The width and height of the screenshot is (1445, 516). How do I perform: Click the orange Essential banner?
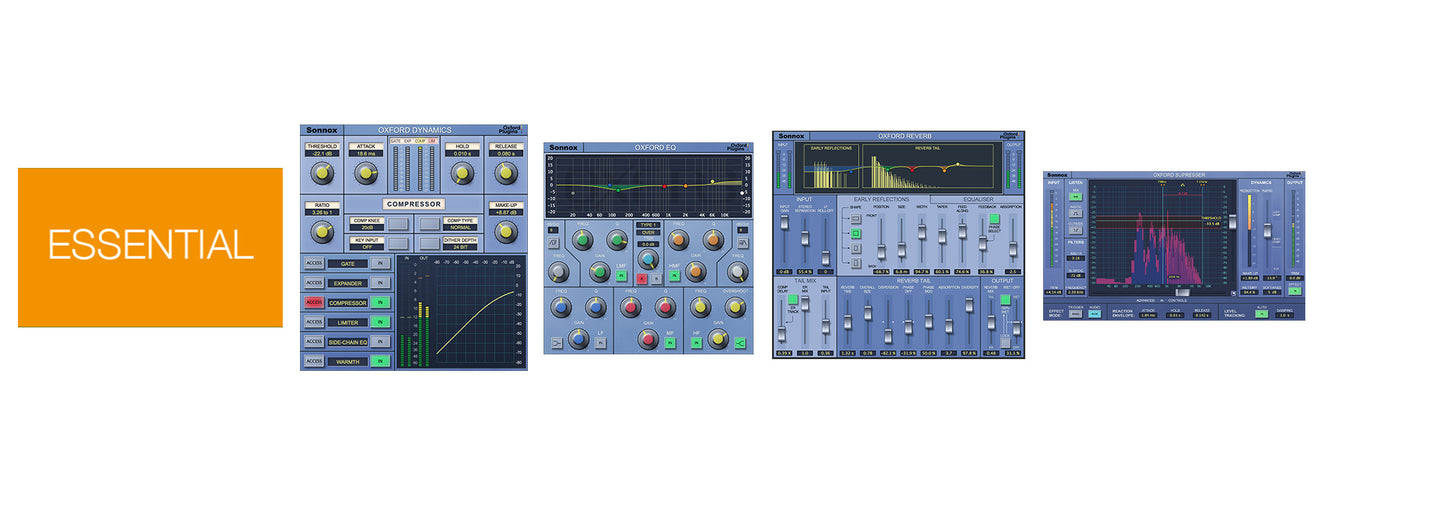pyautogui.click(x=150, y=247)
